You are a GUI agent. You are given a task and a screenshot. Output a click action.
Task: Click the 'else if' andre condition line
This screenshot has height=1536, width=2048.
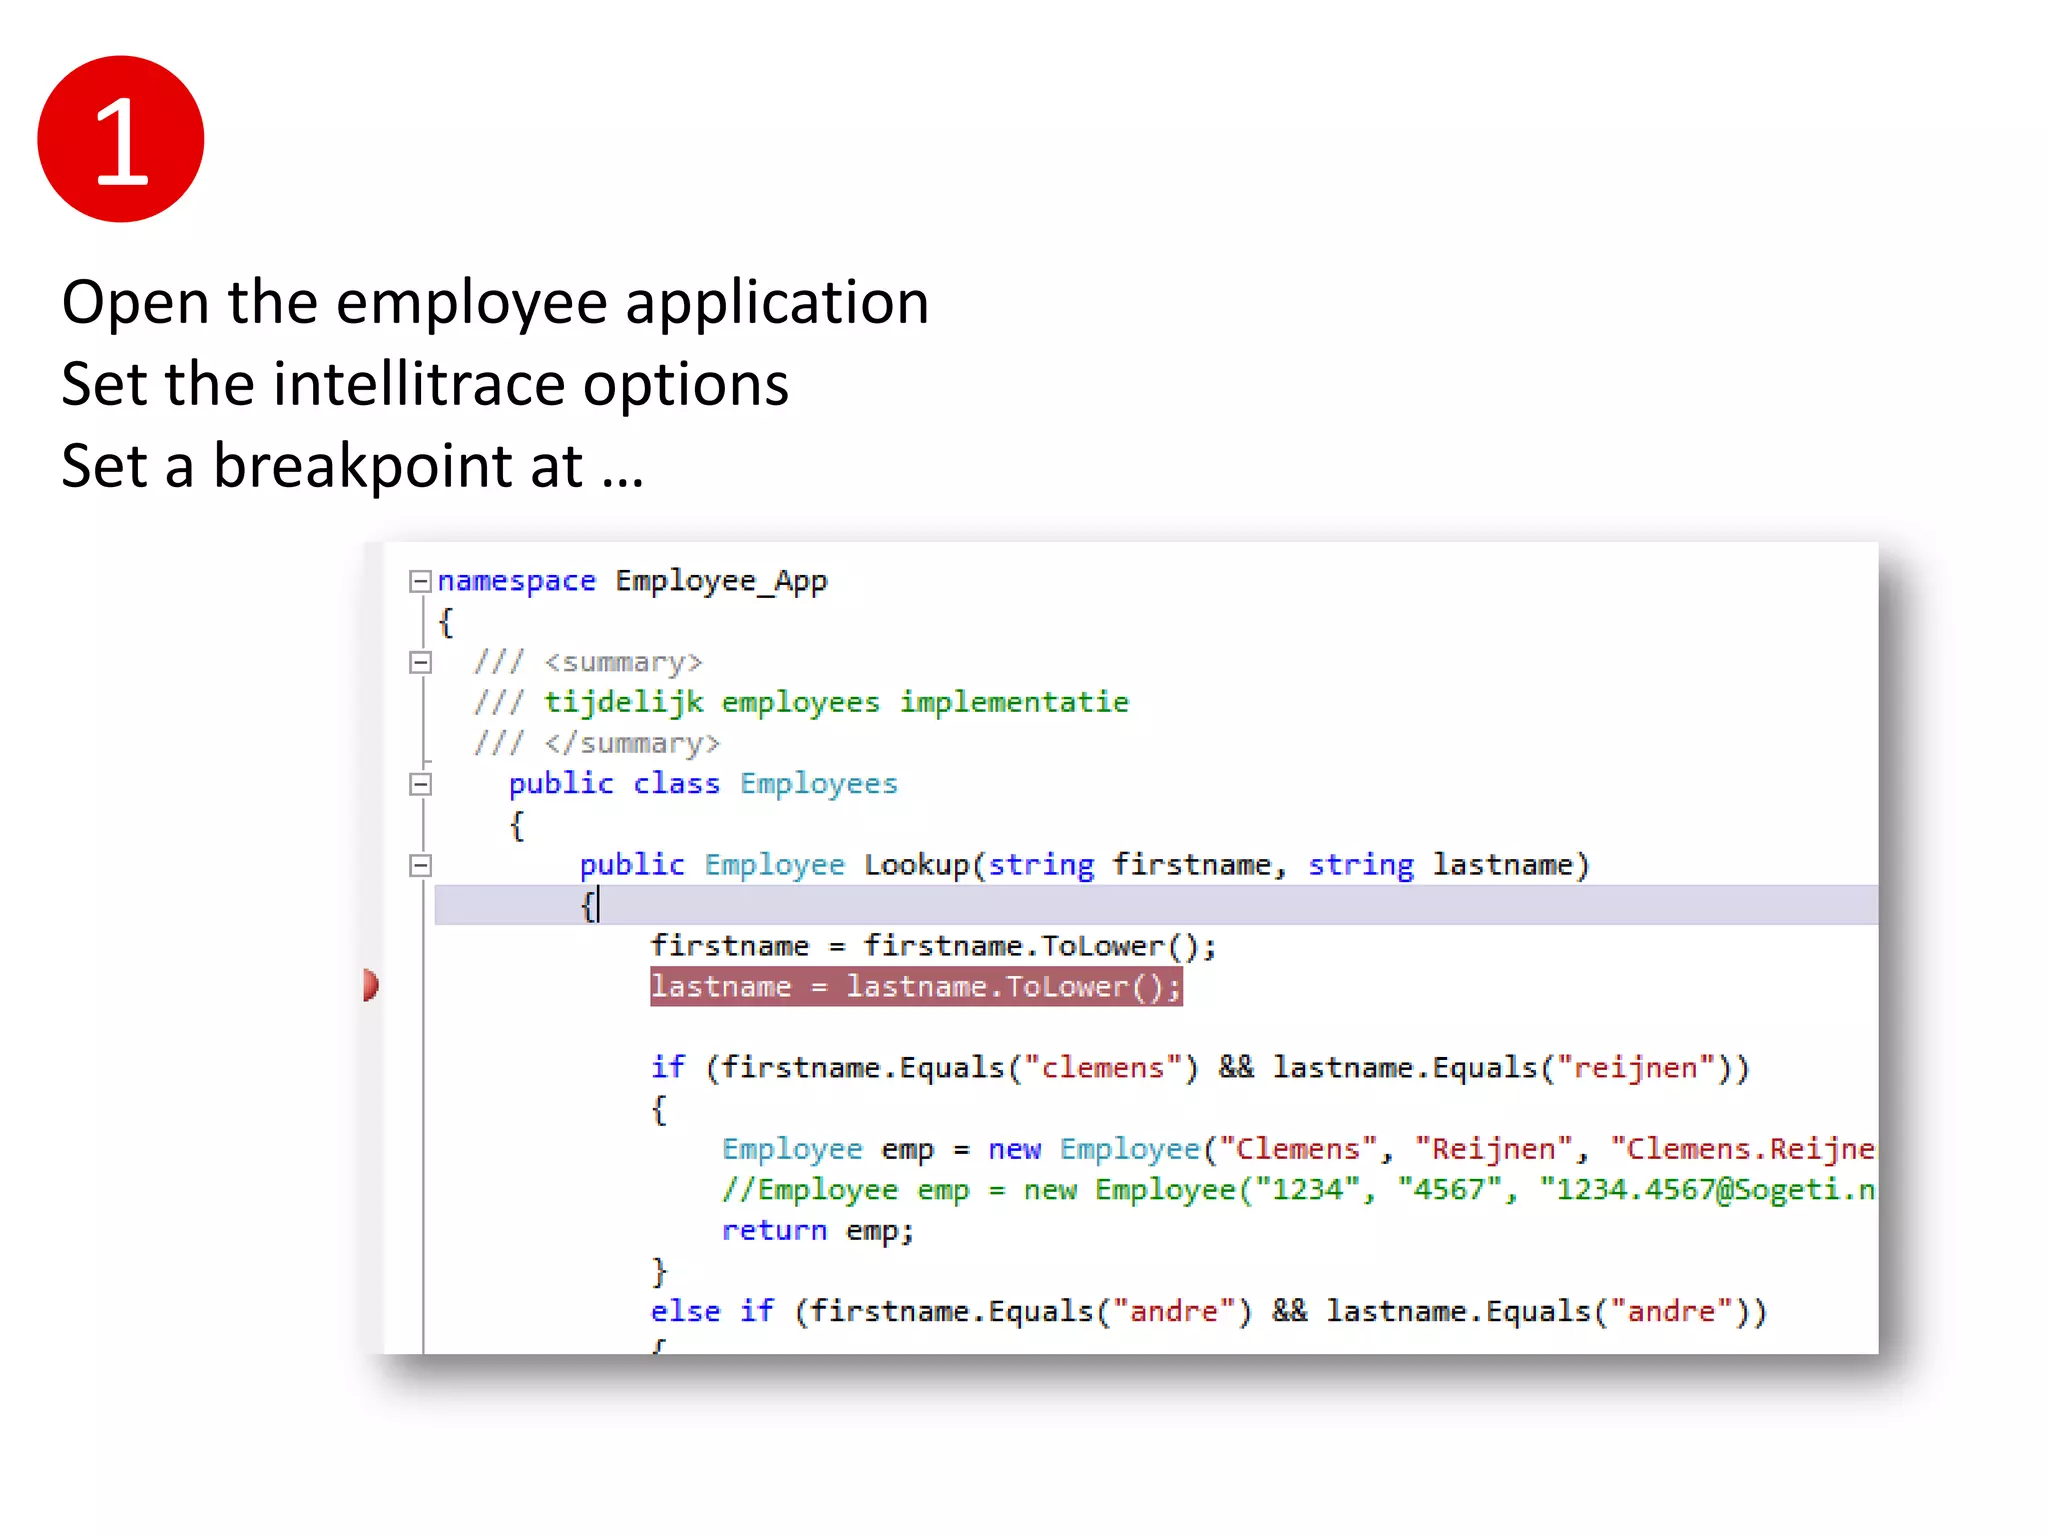pyautogui.click(x=1209, y=1311)
